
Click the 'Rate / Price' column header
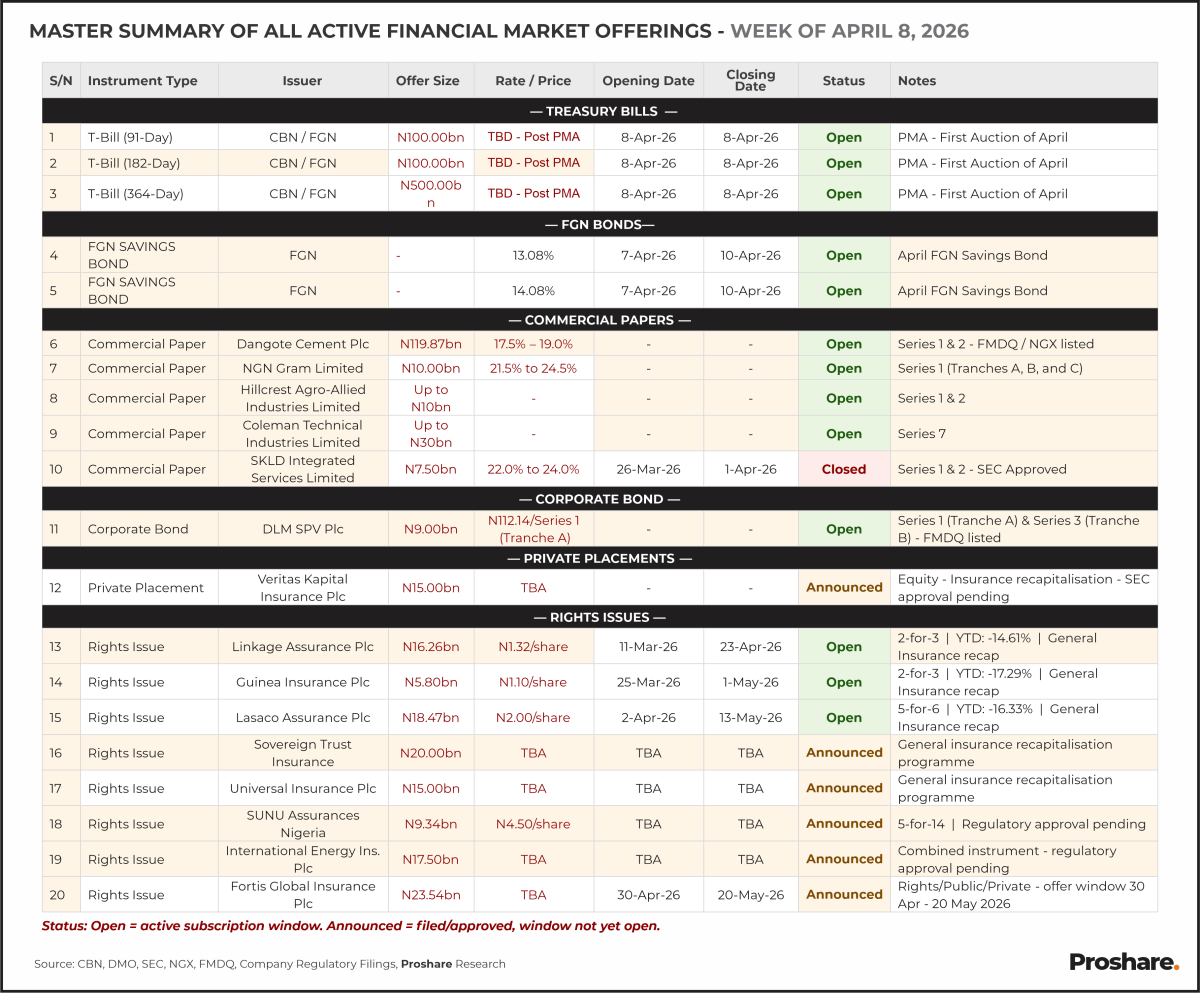coord(533,80)
